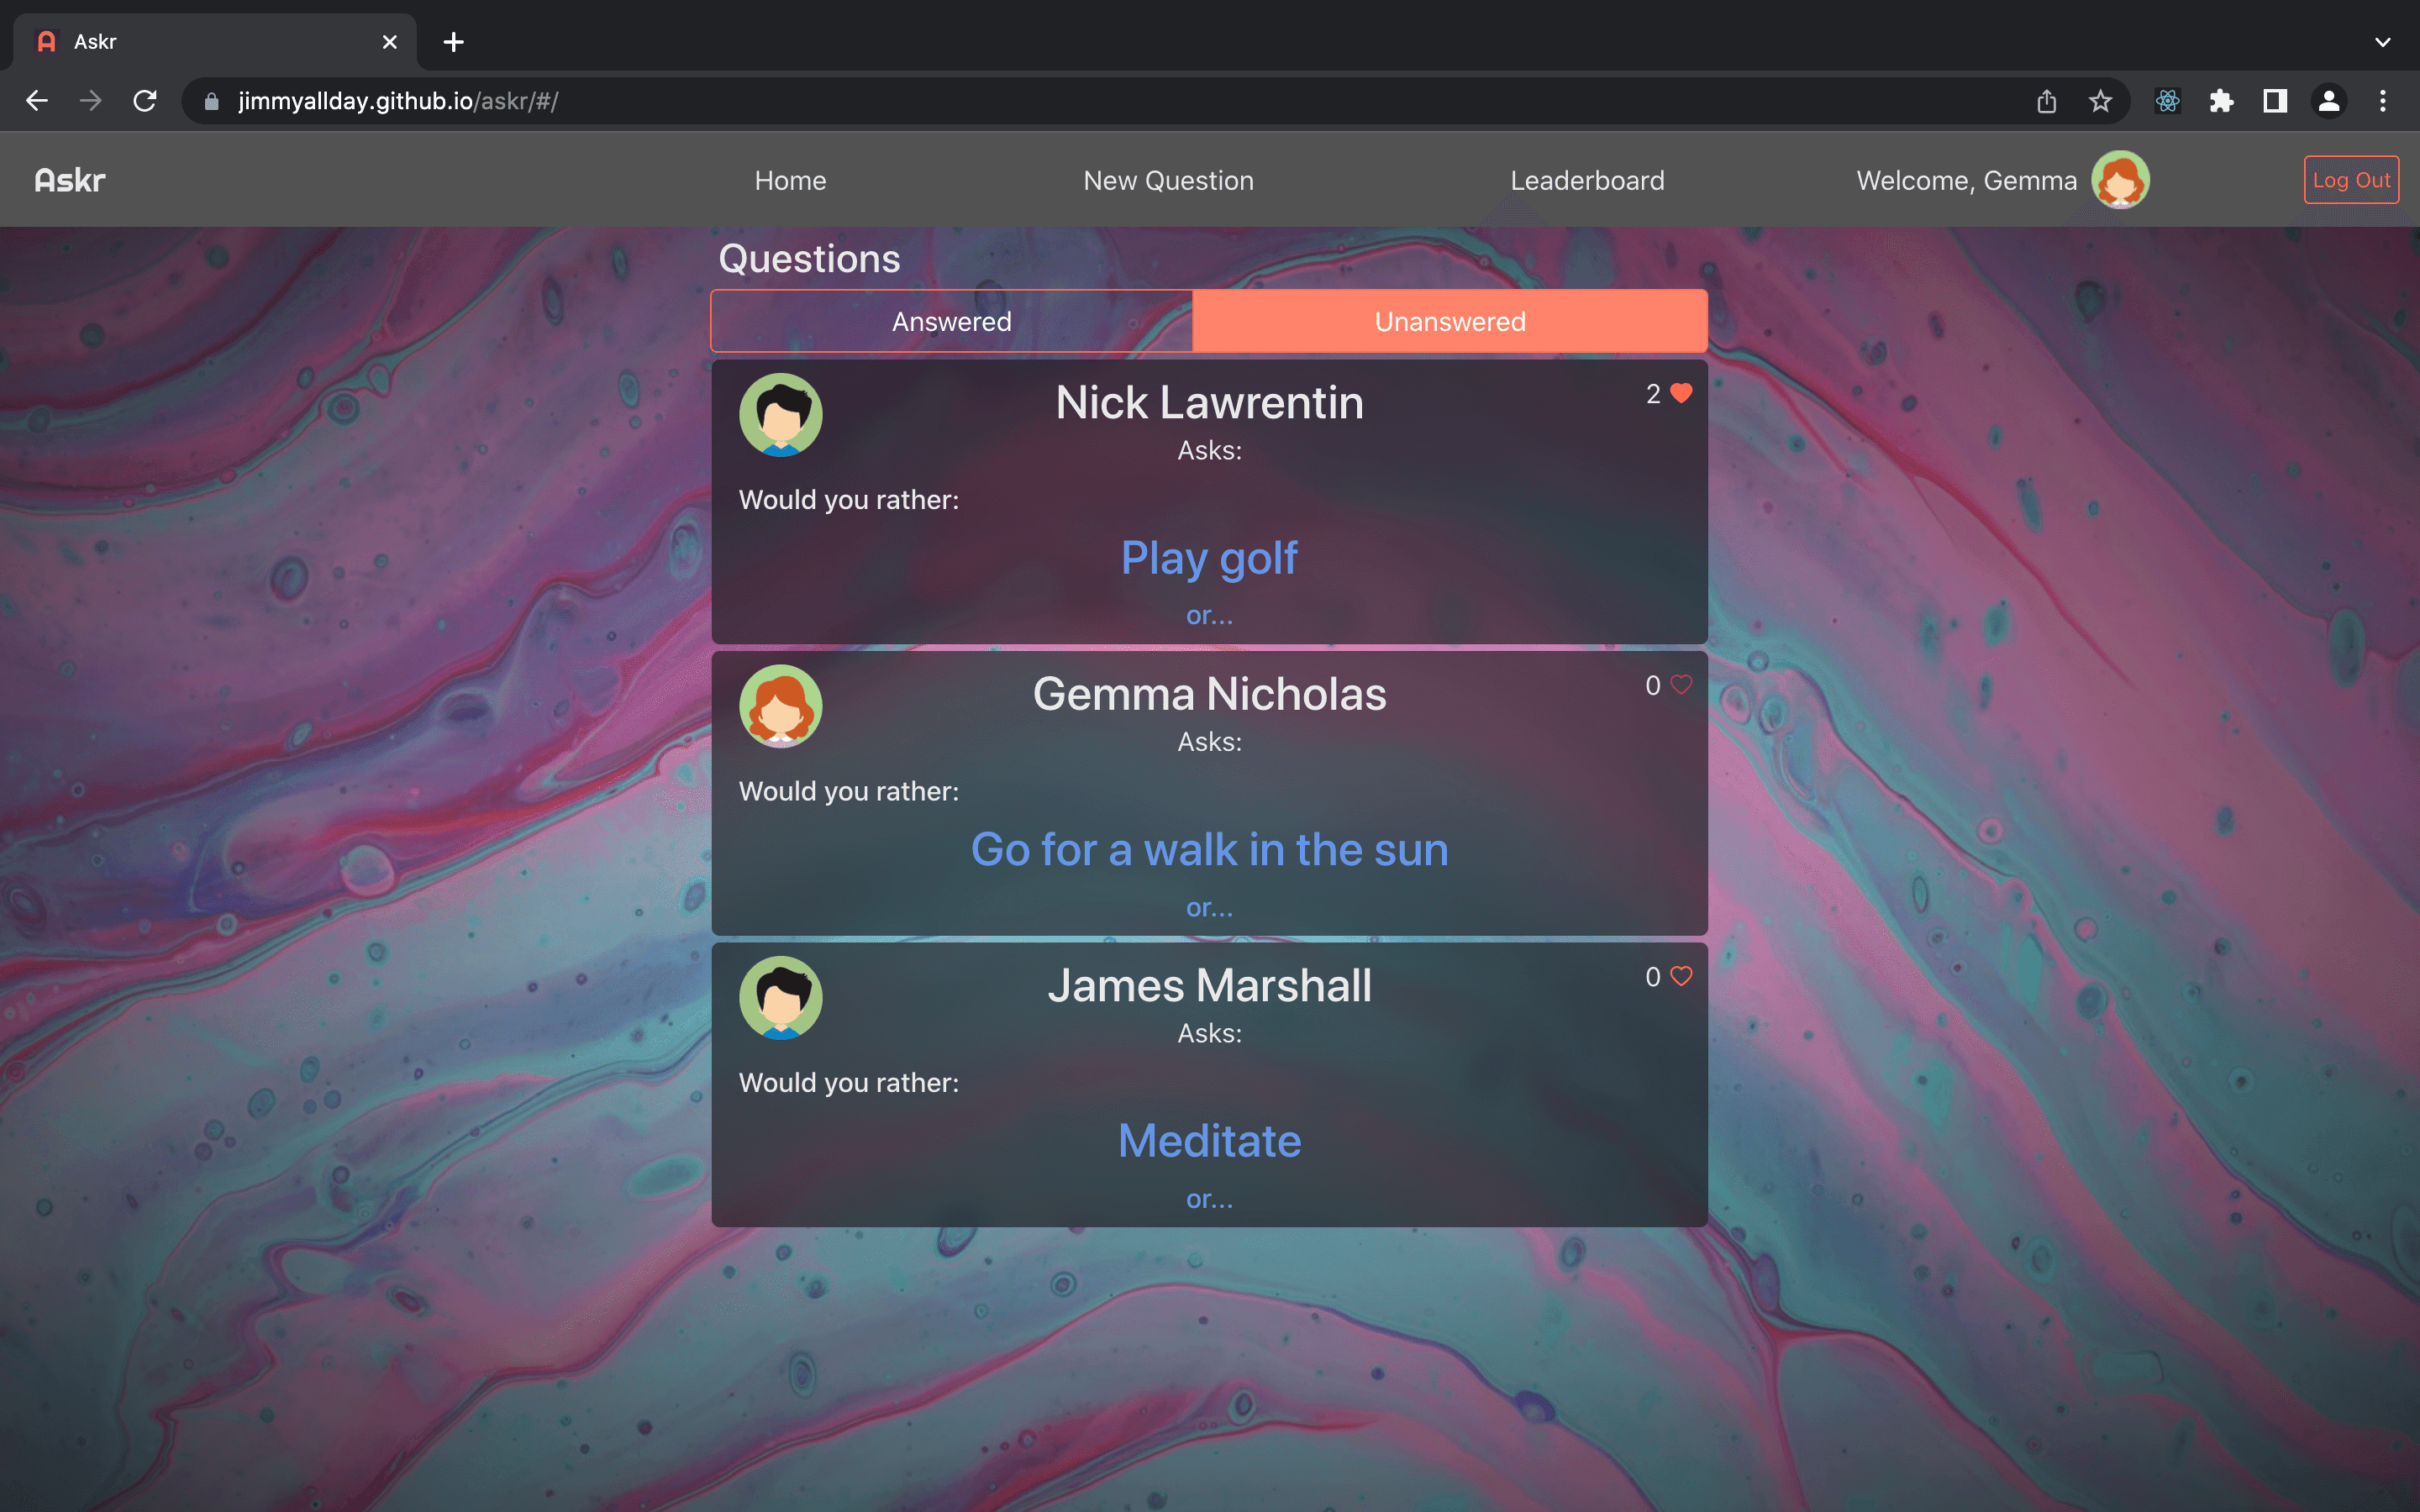Like Gemma Nicholas's question heart
The width and height of the screenshot is (2420, 1512).
[x=1681, y=685]
